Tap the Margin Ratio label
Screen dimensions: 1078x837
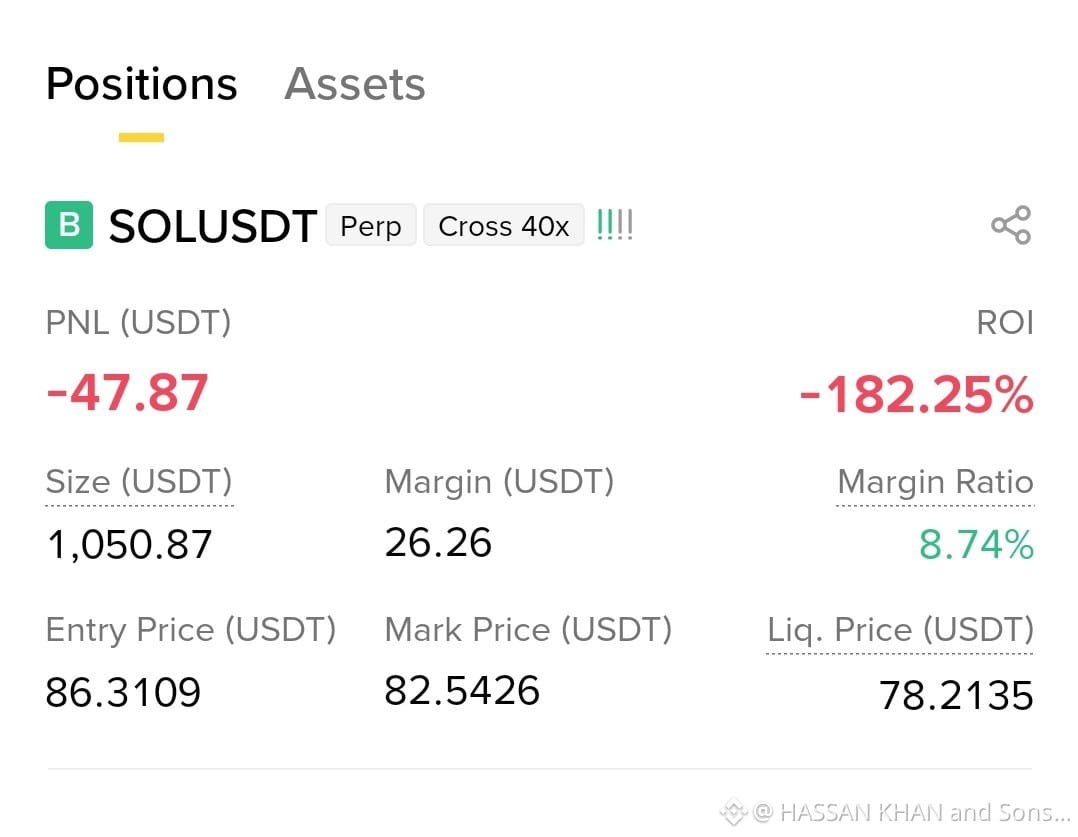click(x=935, y=481)
